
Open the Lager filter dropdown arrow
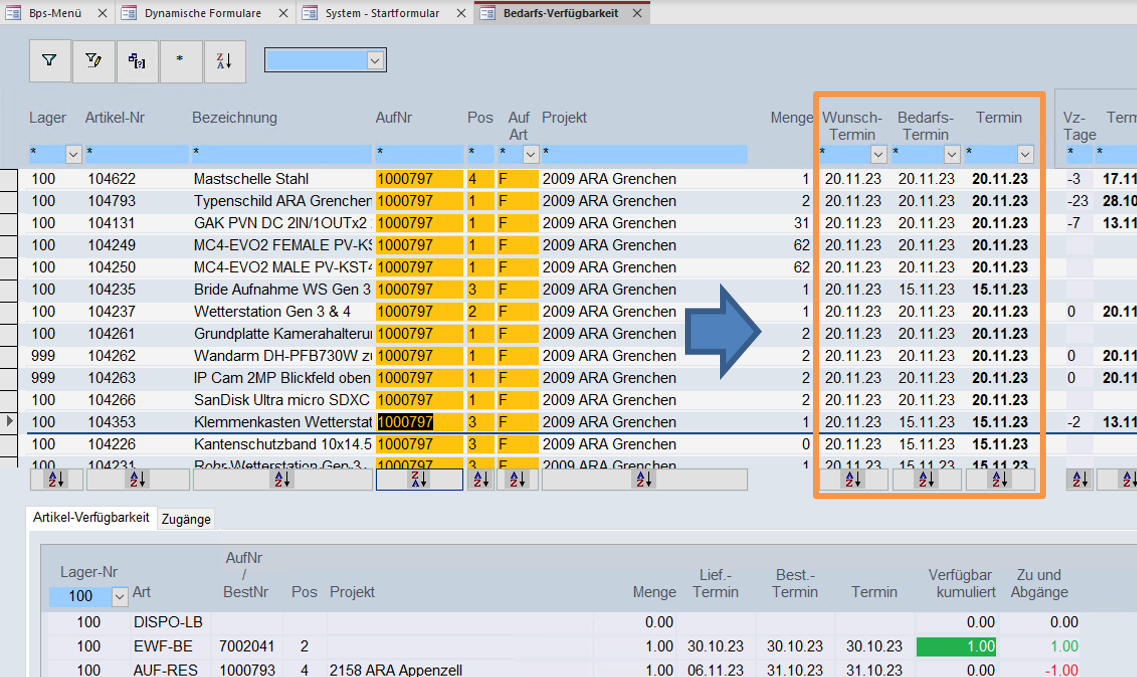pyautogui.click(x=73, y=154)
